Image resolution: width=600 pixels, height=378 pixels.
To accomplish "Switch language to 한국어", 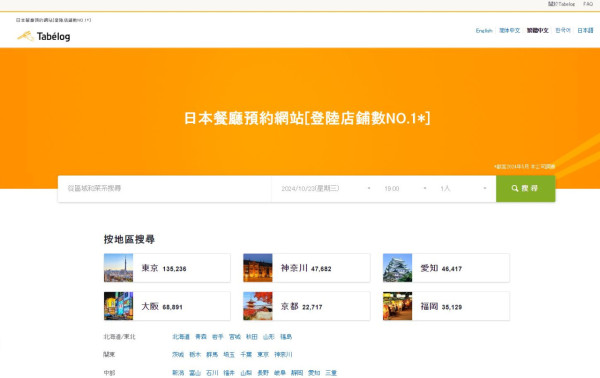I will click(x=562, y=31).
